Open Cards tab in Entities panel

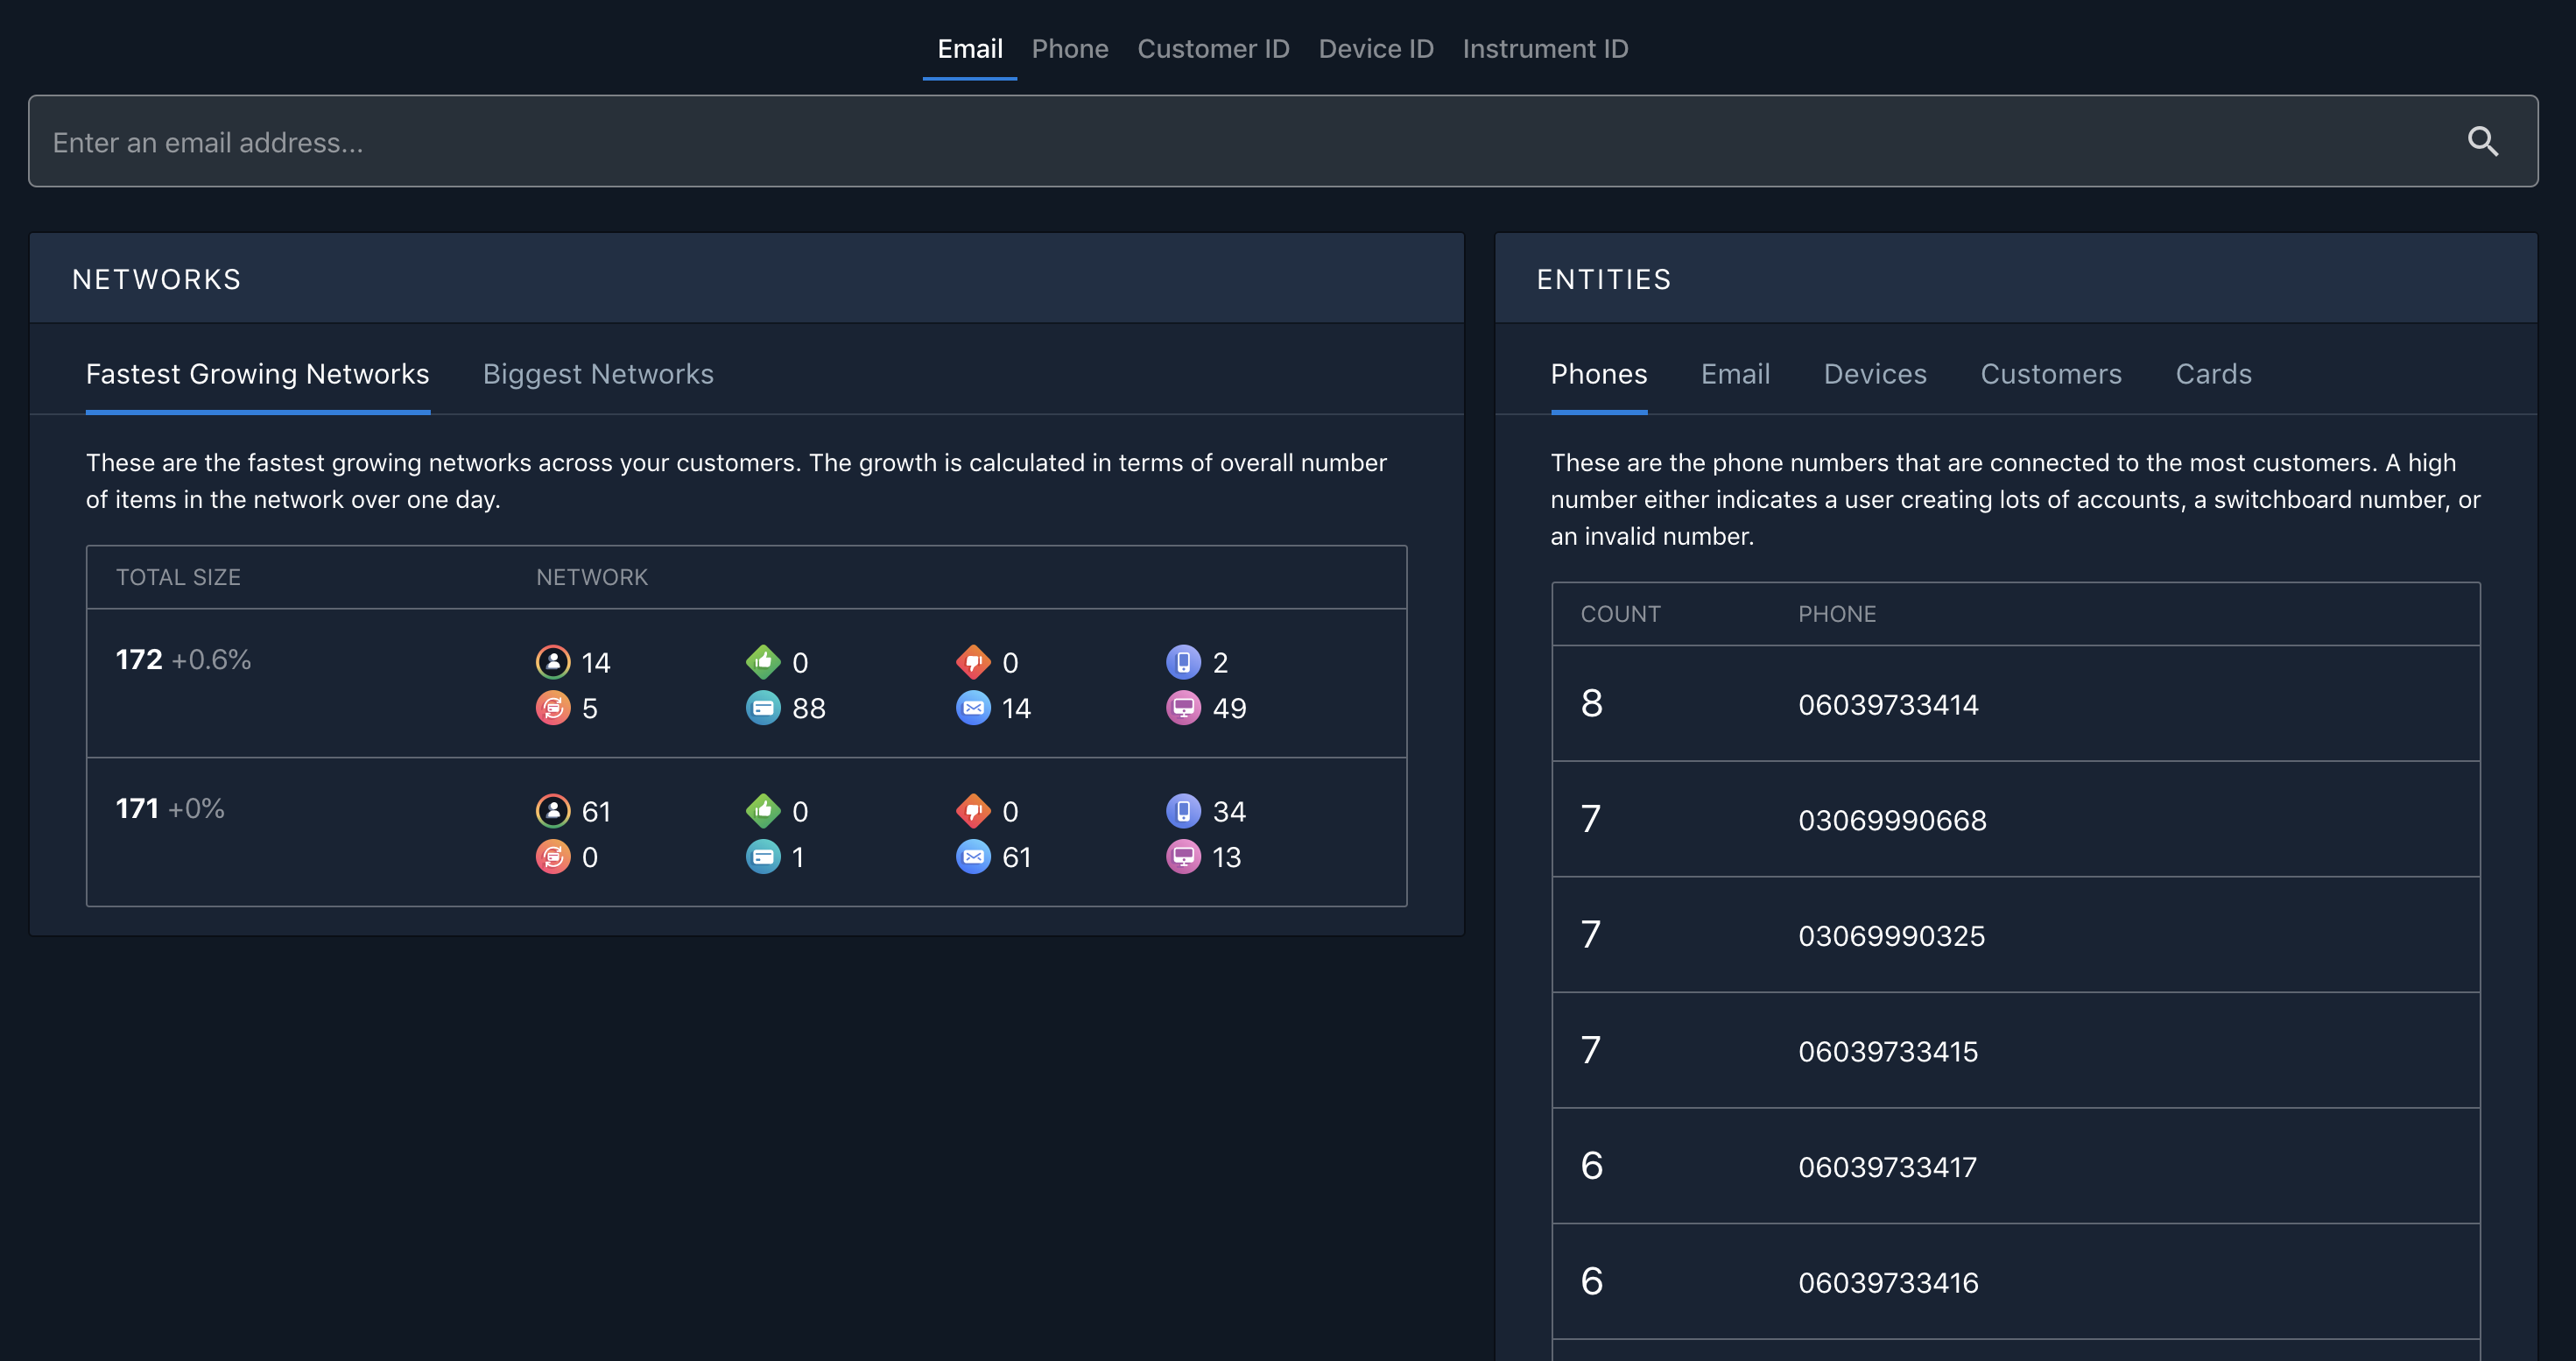[2213, 374]
